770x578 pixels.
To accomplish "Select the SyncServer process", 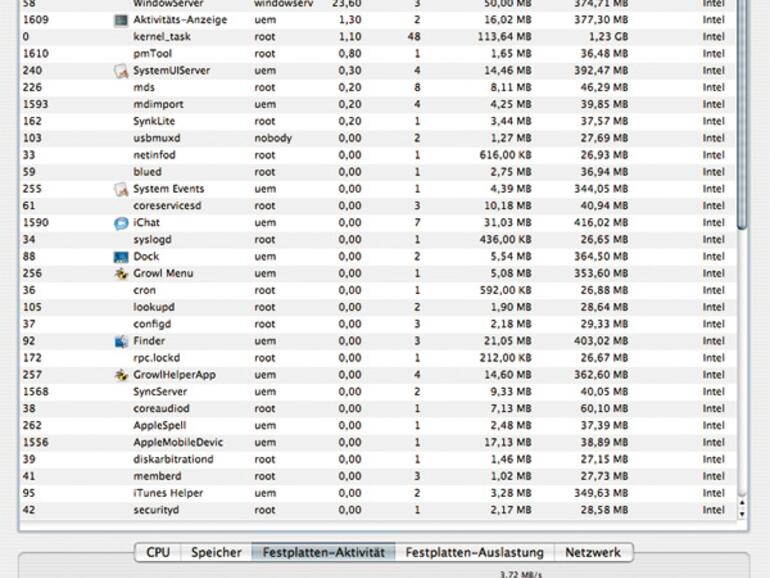I will click(x=377, y=392).
